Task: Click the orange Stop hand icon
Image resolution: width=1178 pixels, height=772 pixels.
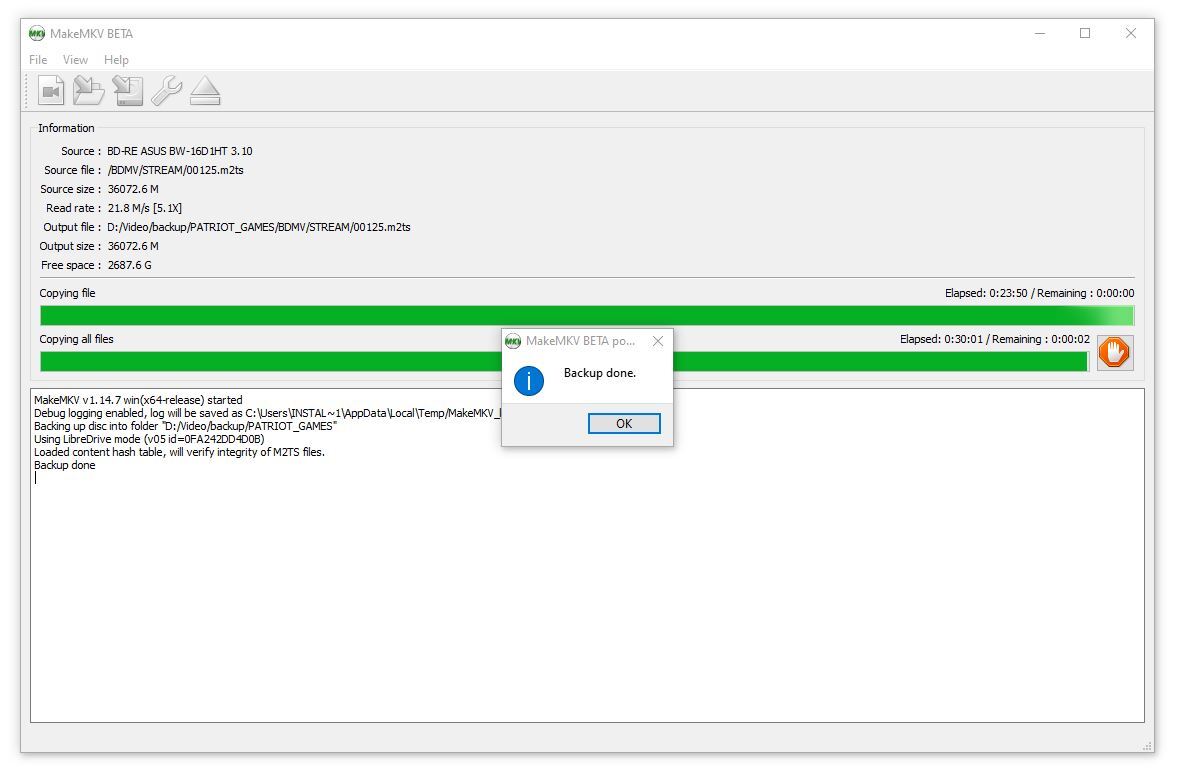Action: (1114, 352)
